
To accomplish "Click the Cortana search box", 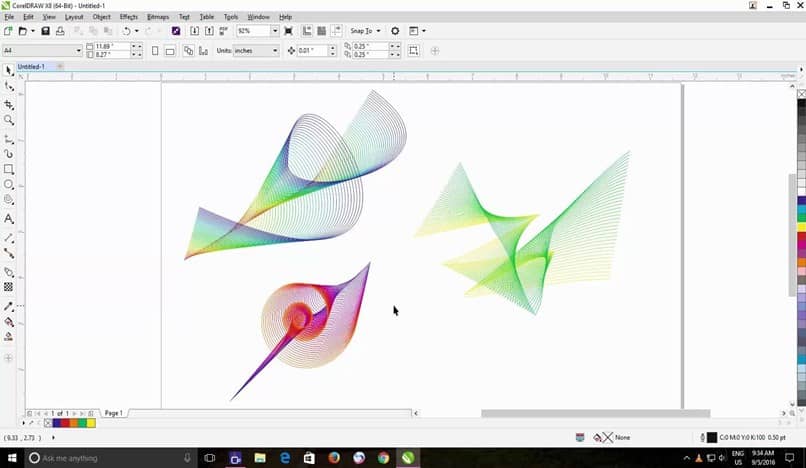I will click(110, 457).
